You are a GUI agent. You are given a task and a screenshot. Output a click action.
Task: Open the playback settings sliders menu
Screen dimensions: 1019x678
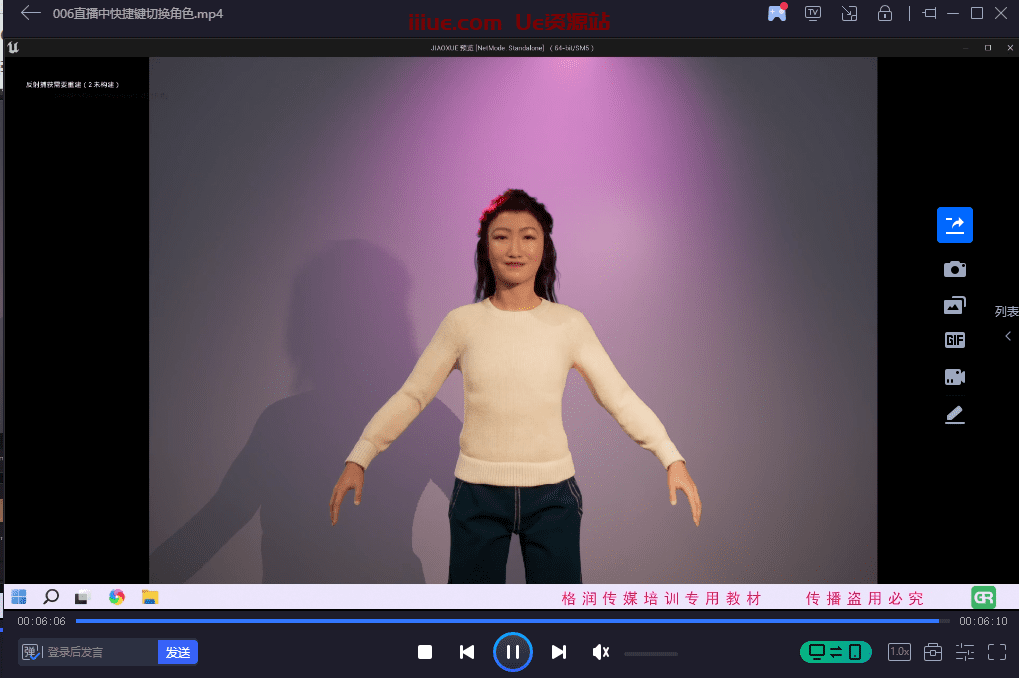tap(964, 652)
